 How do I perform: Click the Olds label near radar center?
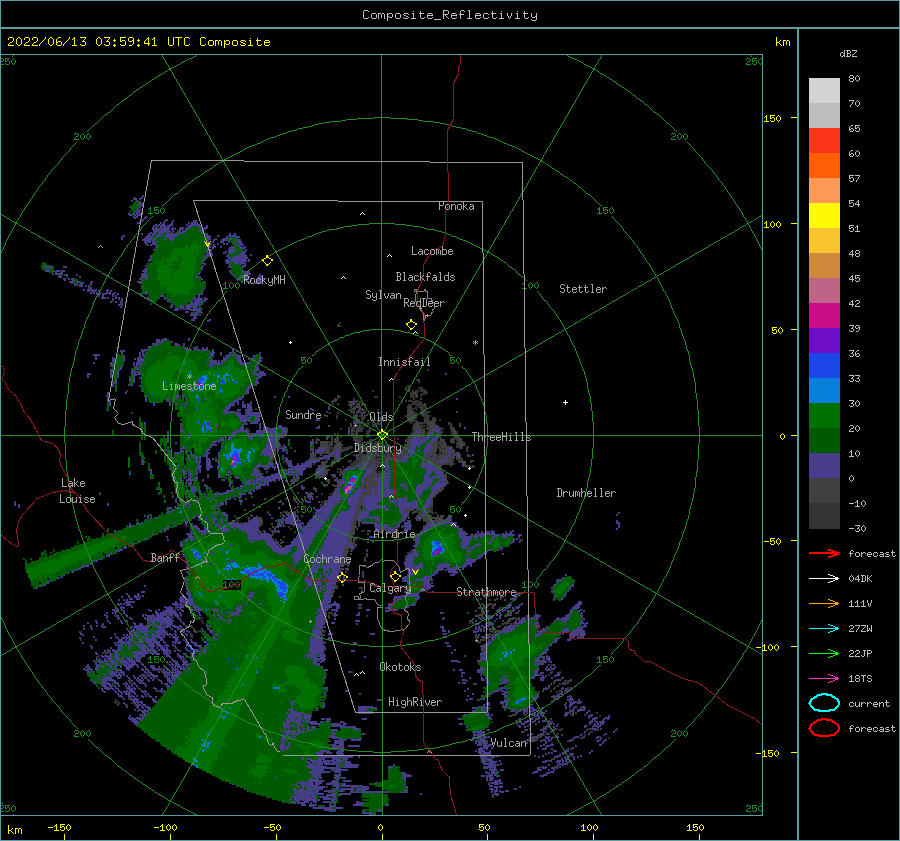tap(381, 416)
